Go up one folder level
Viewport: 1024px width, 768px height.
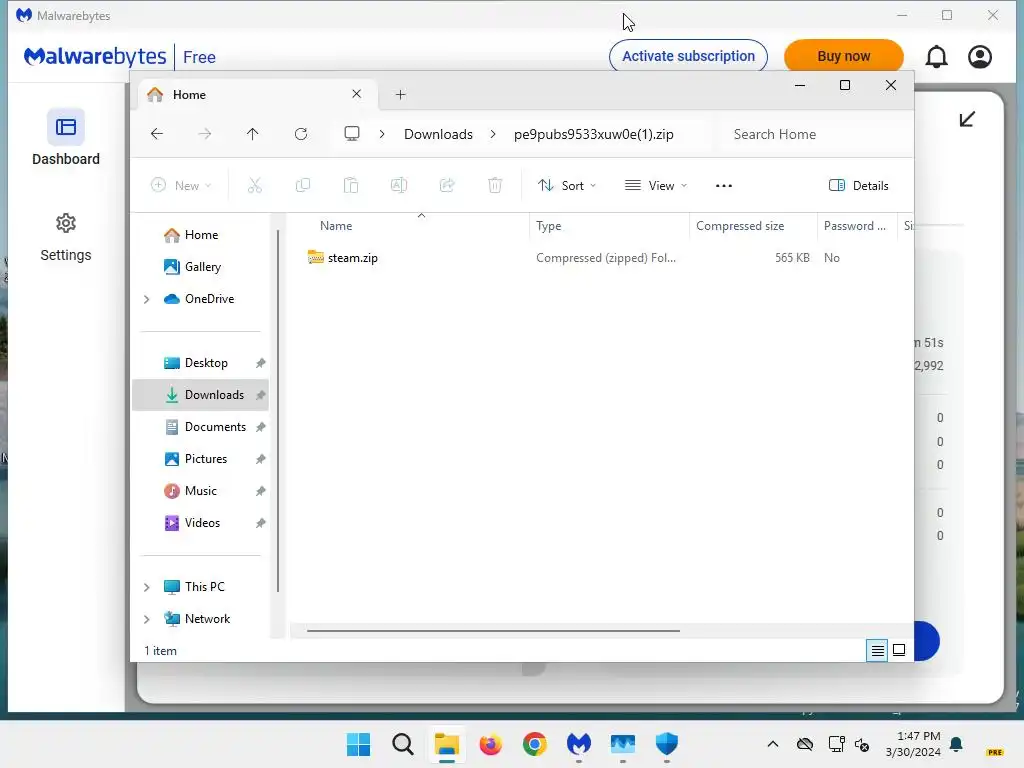(x=253, y=134)
